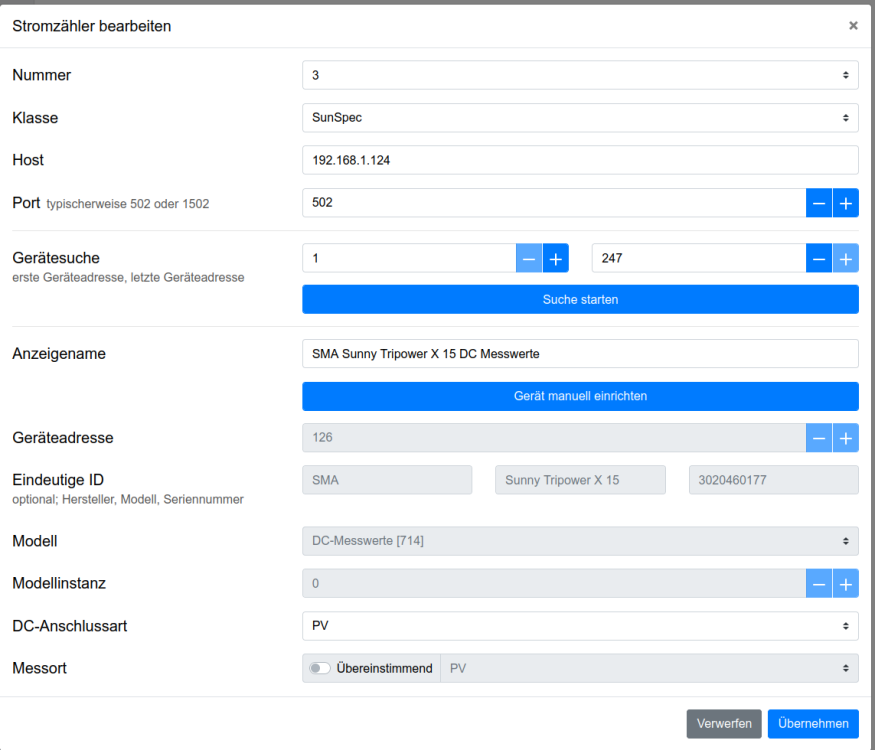
Task: Decrease Modellinstanz with the minus button
Action: (819, 584)
